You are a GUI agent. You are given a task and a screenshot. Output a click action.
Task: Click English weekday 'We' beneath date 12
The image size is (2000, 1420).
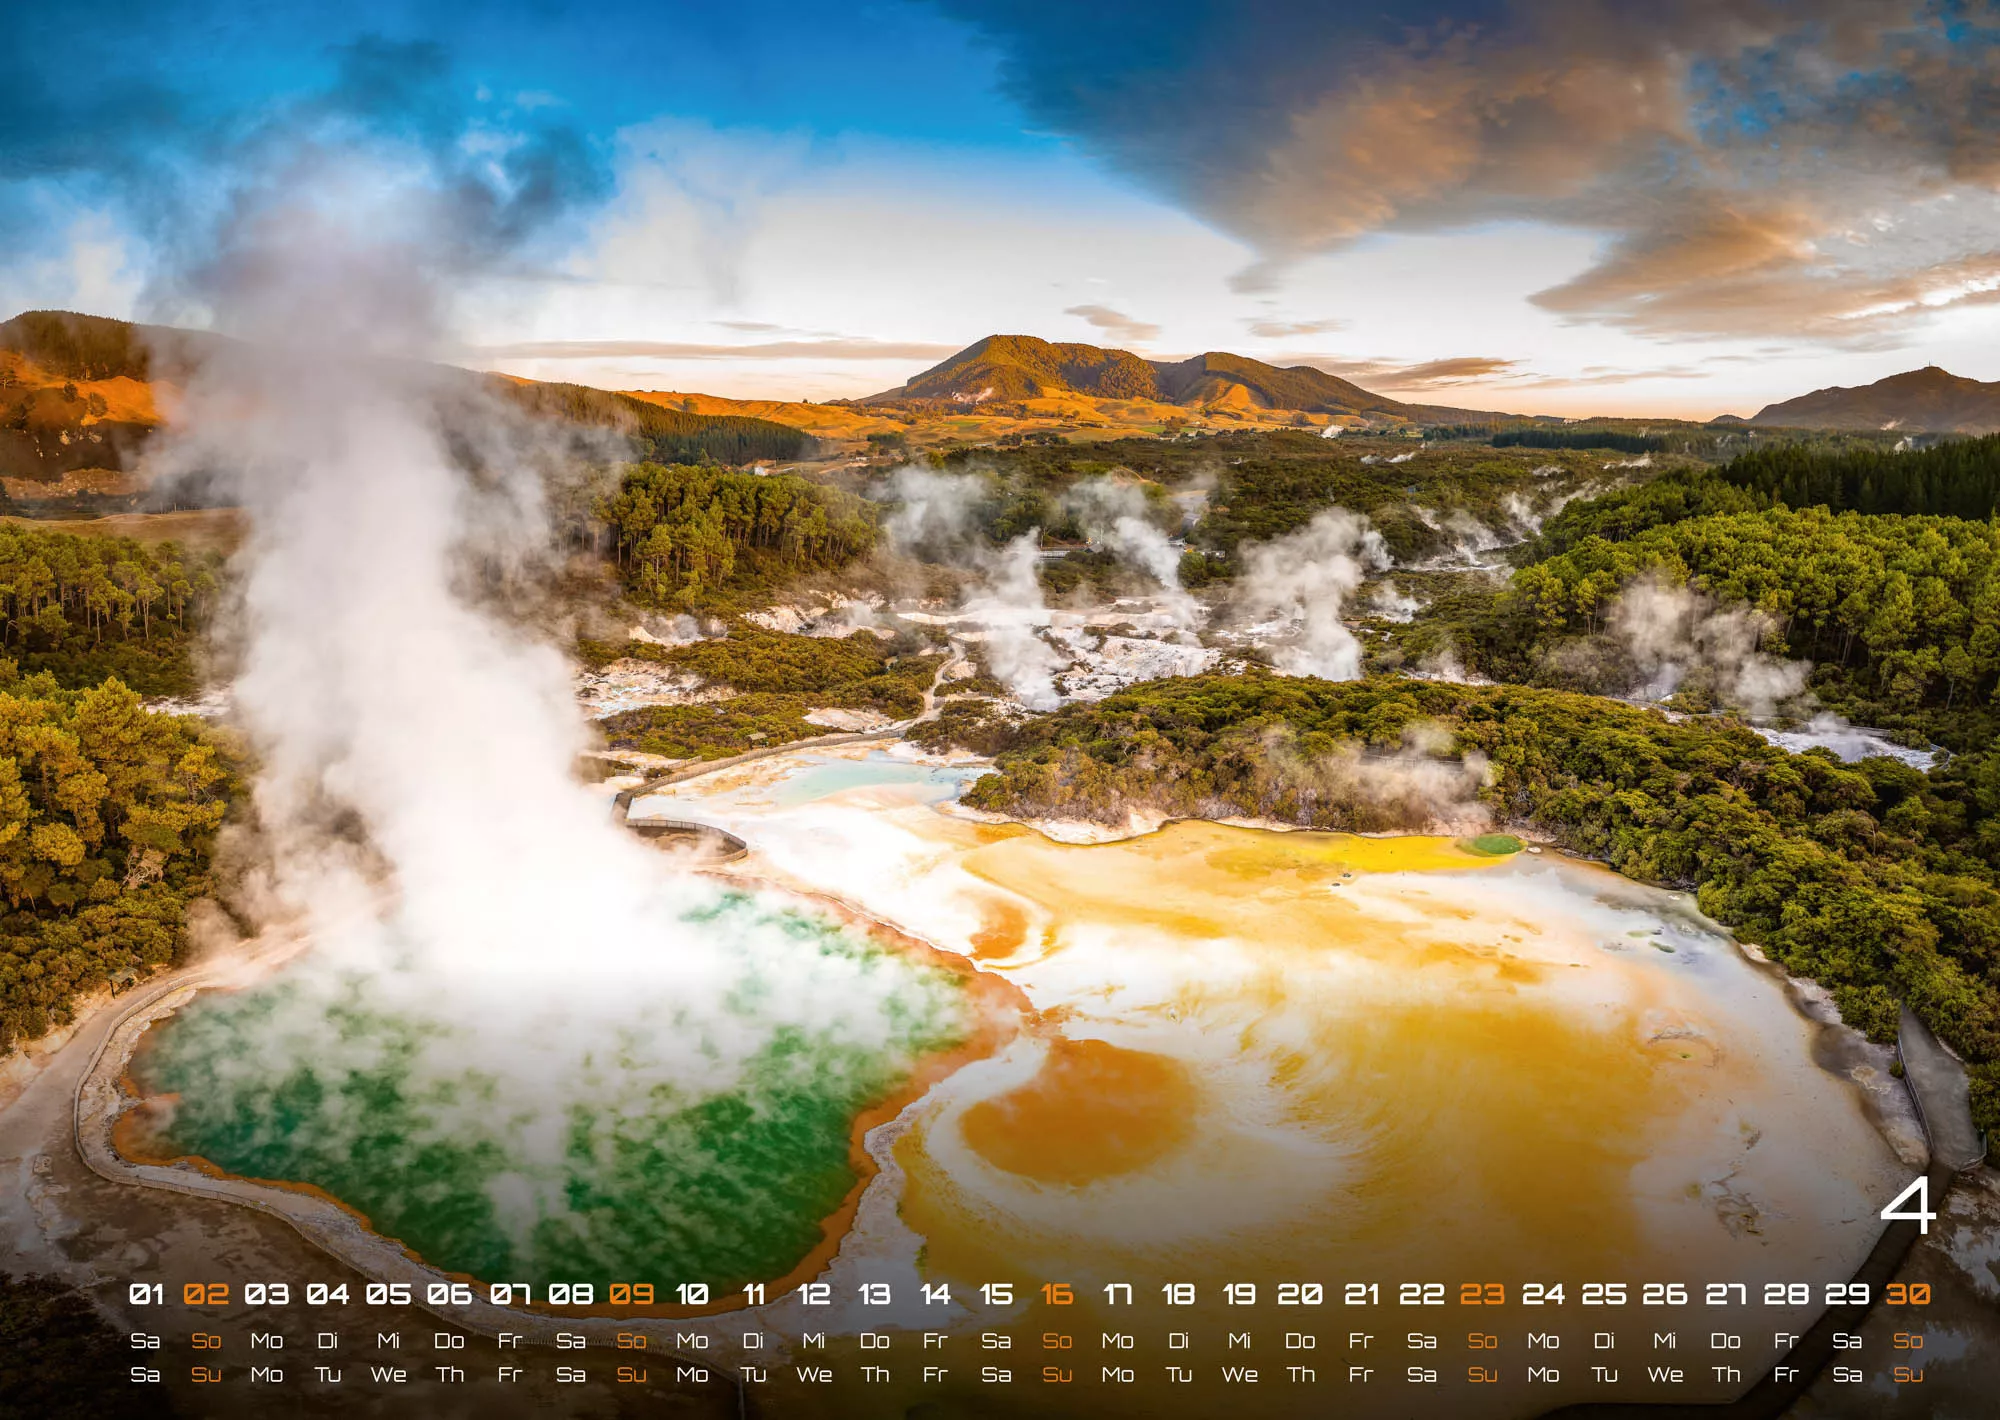814,1375
